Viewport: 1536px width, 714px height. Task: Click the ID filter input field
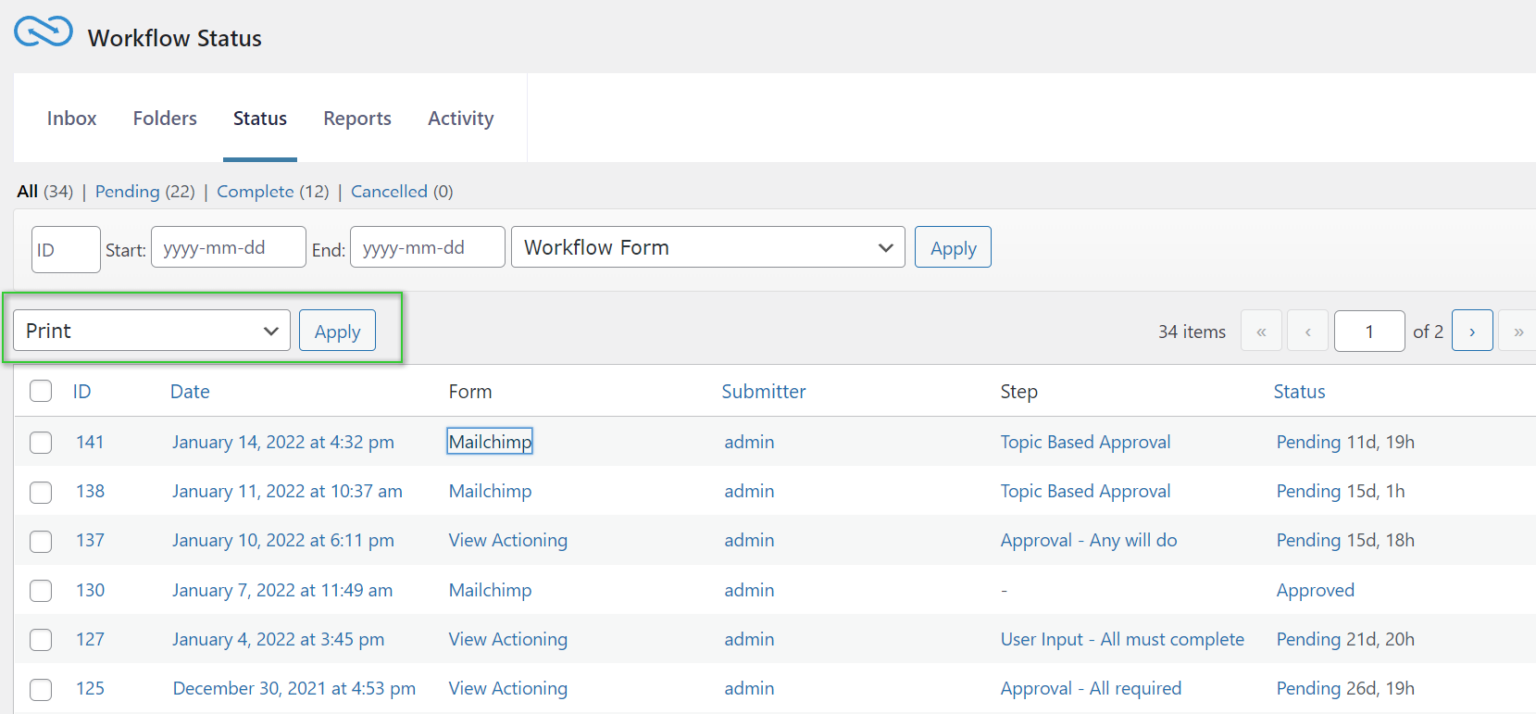pos(65,247)
